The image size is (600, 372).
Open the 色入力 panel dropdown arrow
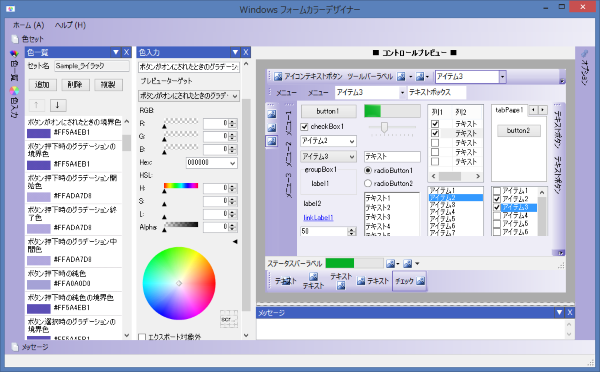click(235, 52)
